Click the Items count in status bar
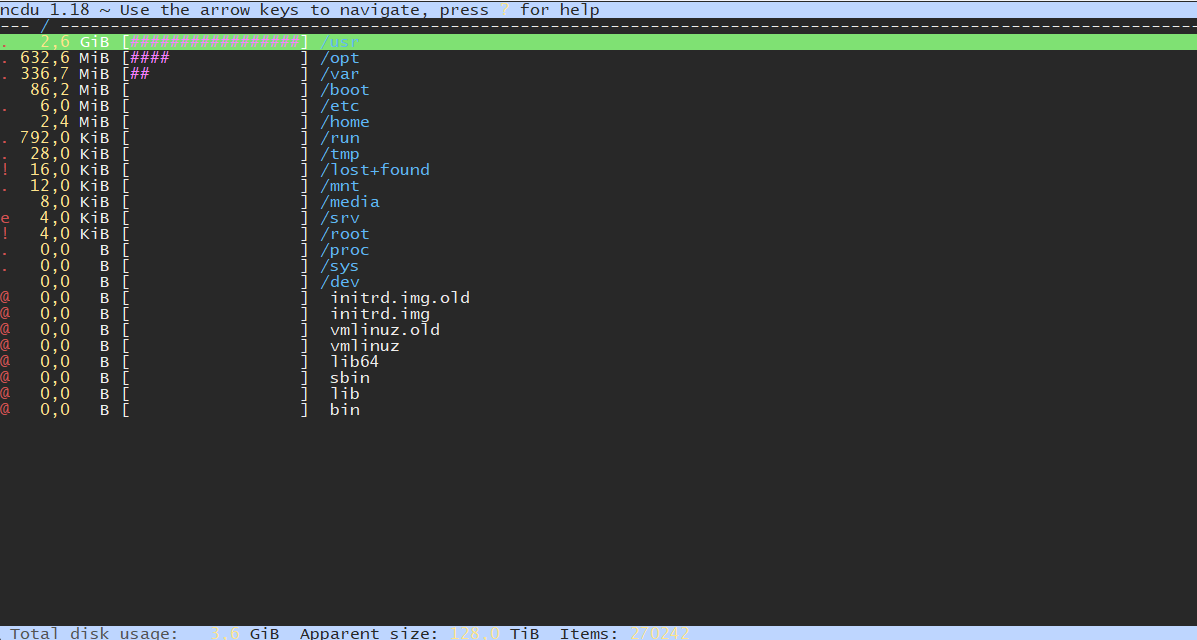The image size is (1197, 640). [659, 633]
